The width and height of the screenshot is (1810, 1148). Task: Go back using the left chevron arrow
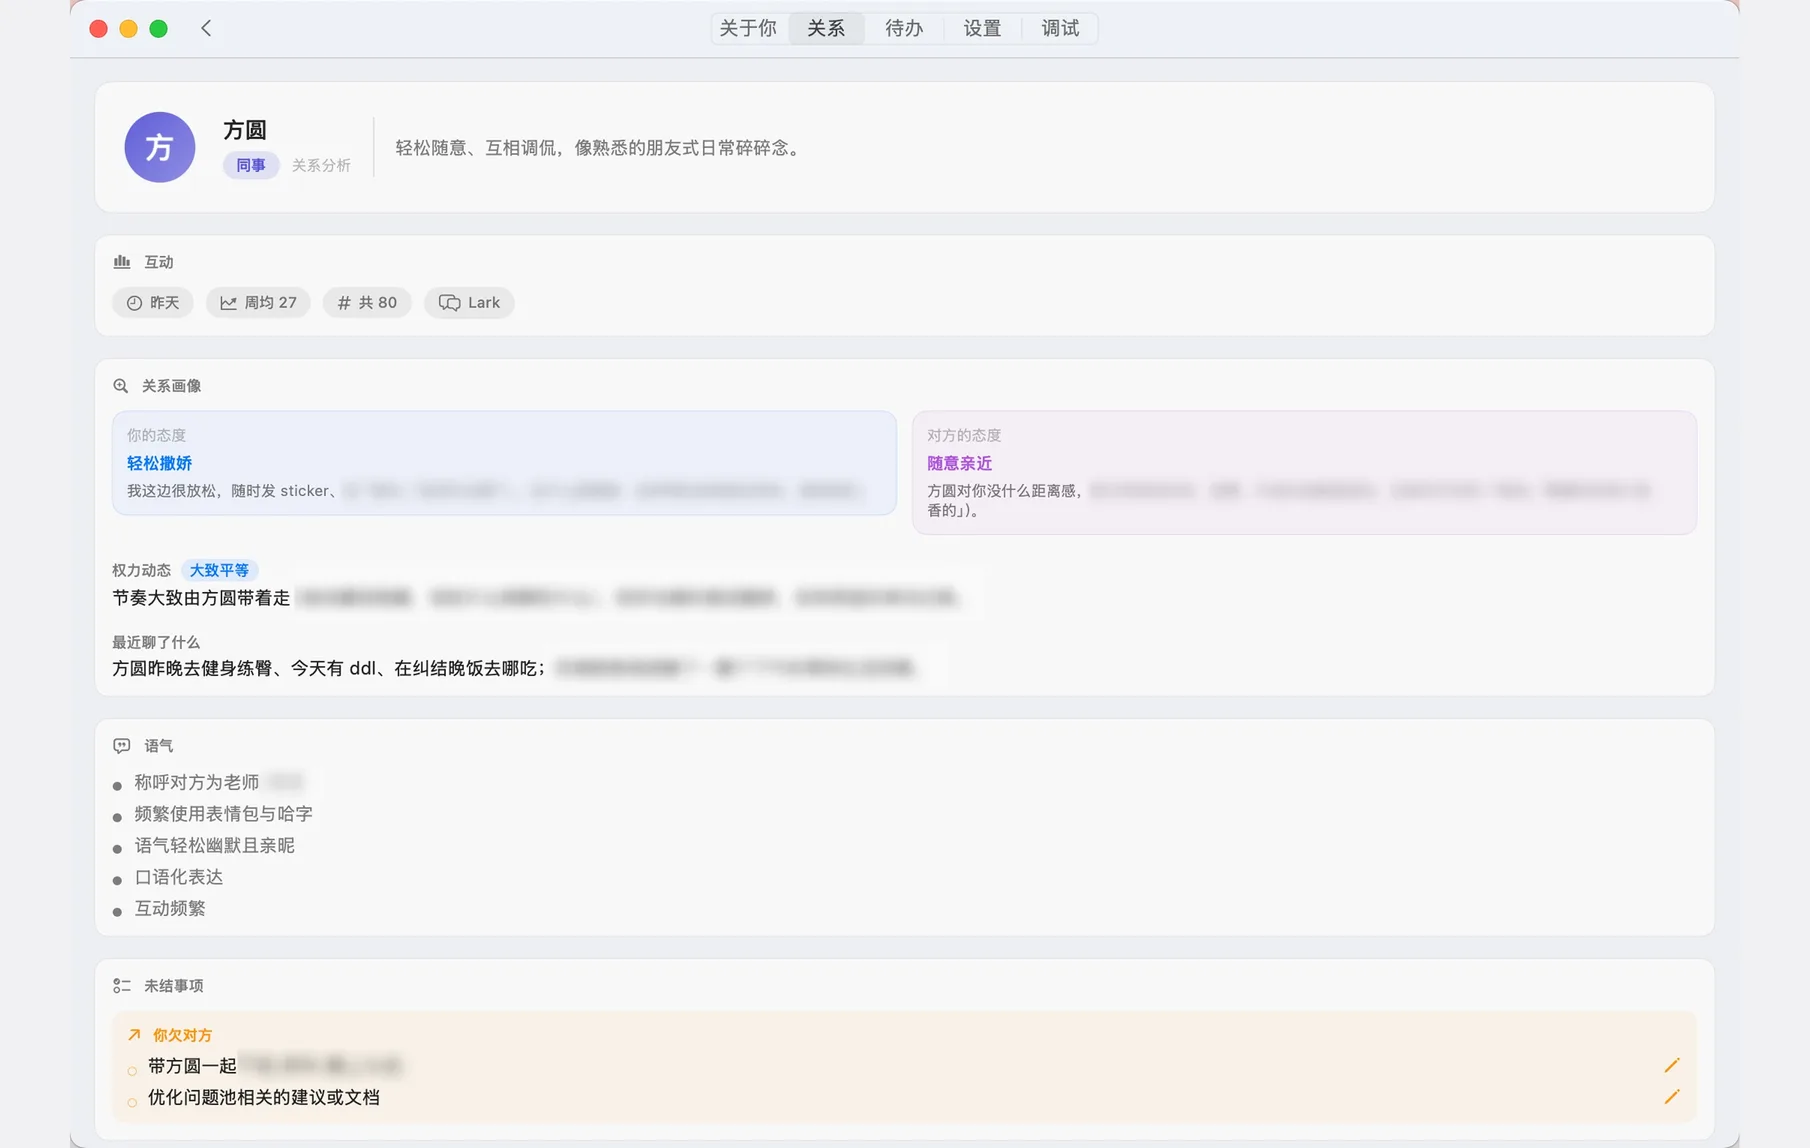coord(206,28)
